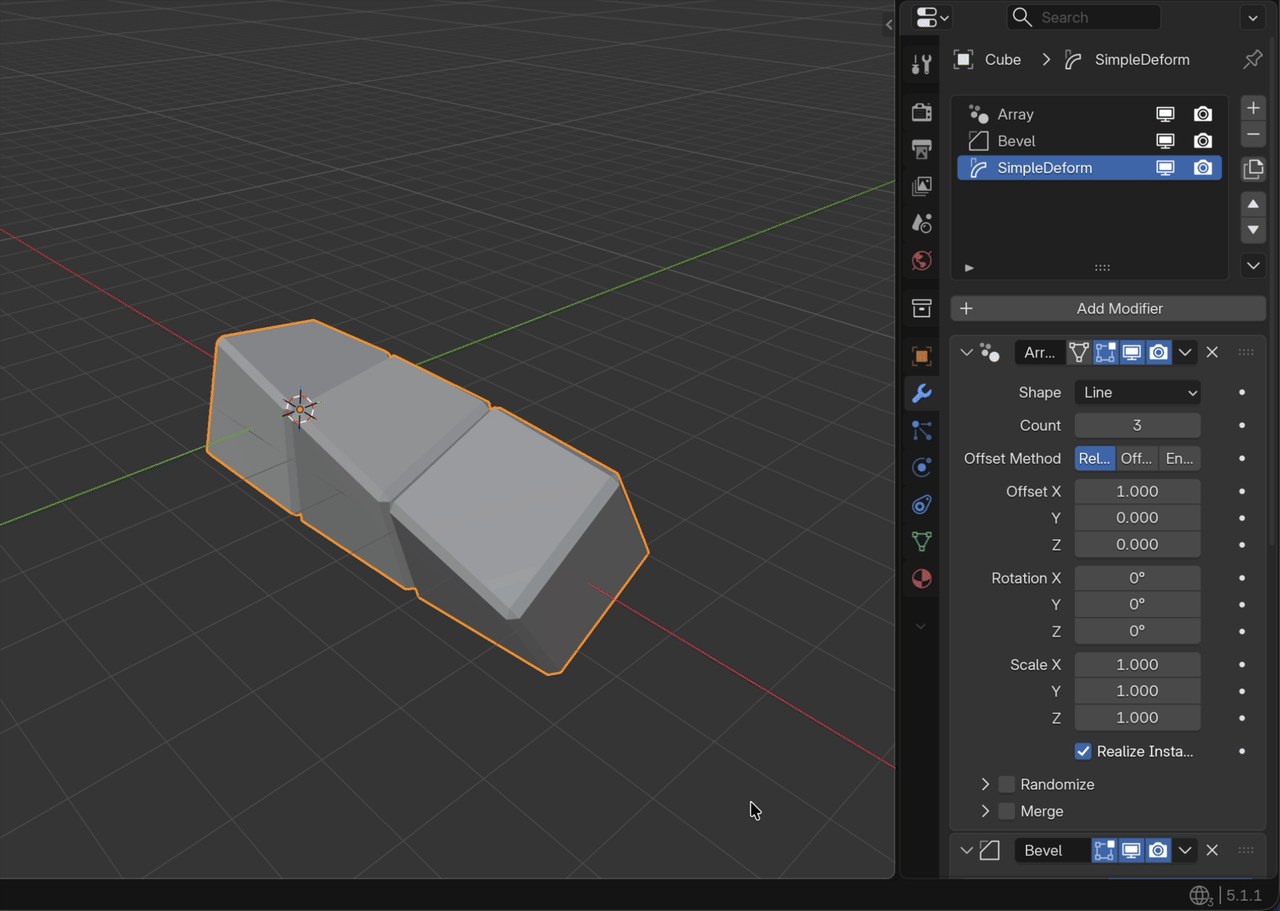
Task: Toggle the pin icon beside the SimpleDeform breadcrumb
Action: (x=1252, y=60)
